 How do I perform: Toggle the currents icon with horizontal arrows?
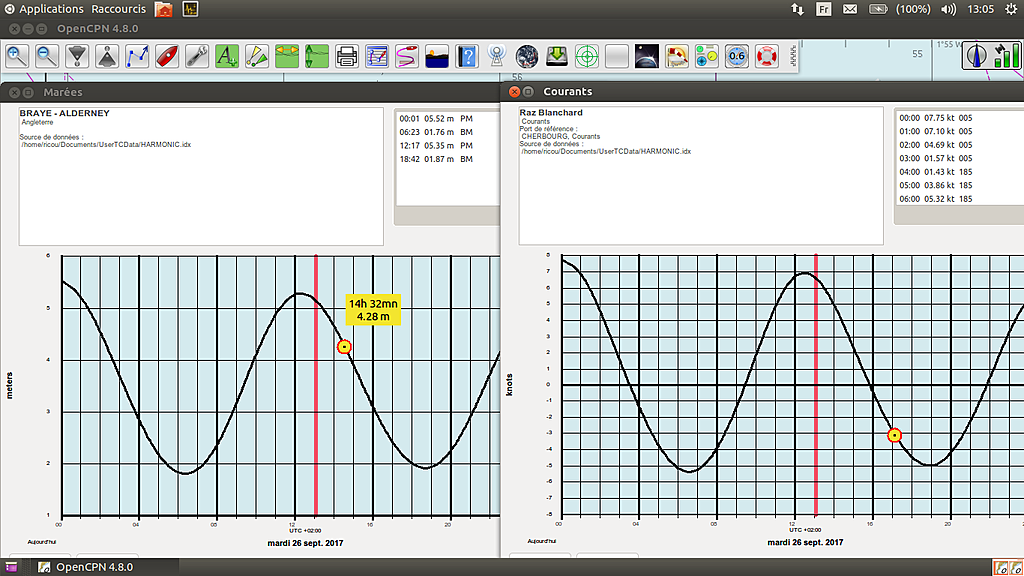click(x=287, y=56)
